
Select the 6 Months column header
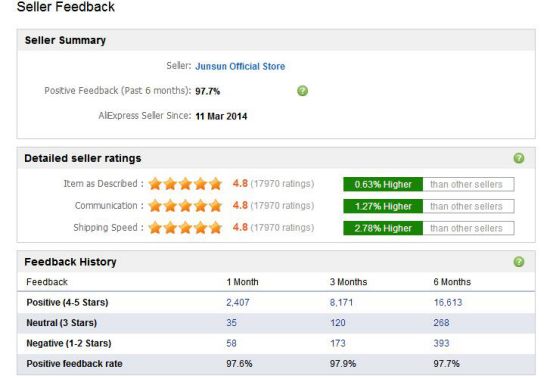pos(452,282)
